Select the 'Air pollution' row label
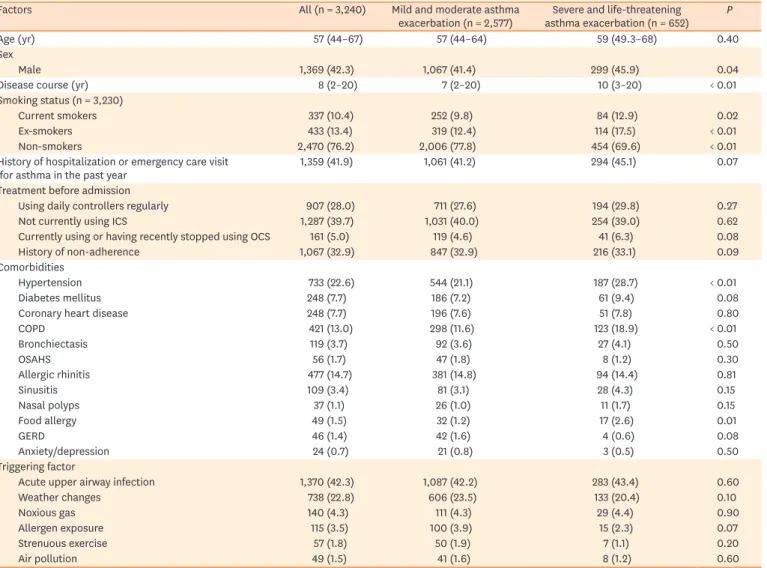The image size is (767, 568). point(47,559)
